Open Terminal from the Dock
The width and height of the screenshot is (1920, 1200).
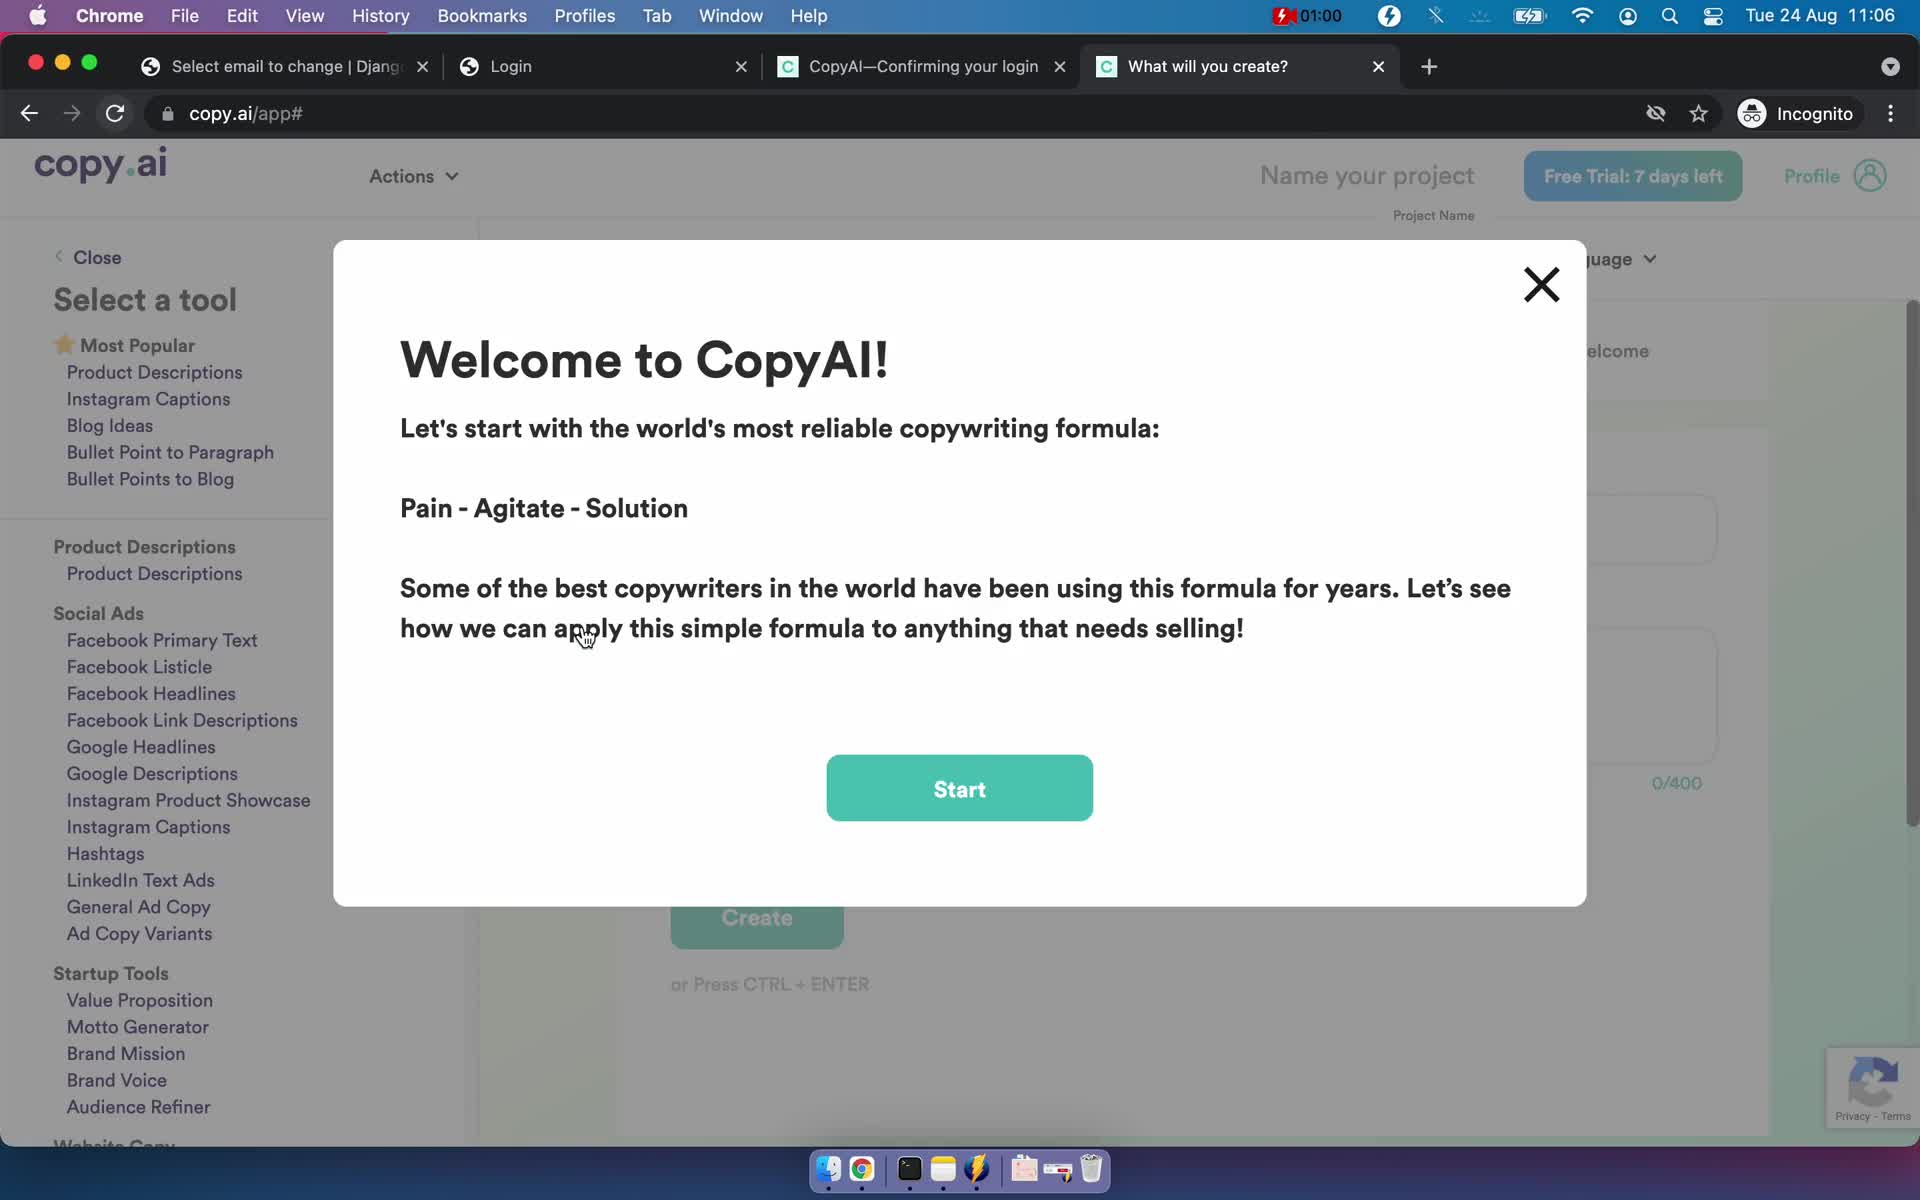point(909,1169)
